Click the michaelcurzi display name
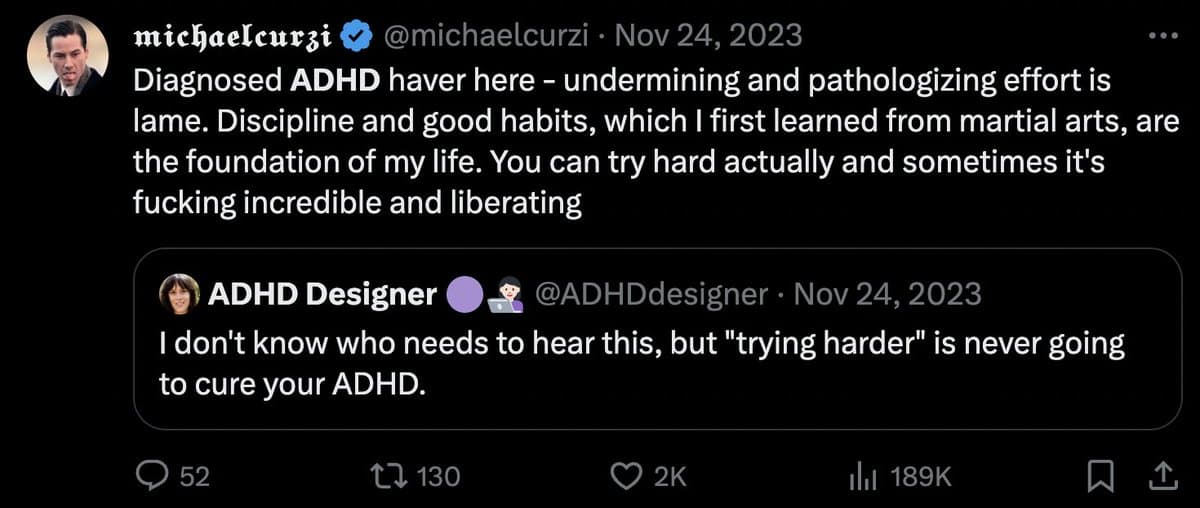The height and width of the screenshot is (508, 1200). point(233,38)
